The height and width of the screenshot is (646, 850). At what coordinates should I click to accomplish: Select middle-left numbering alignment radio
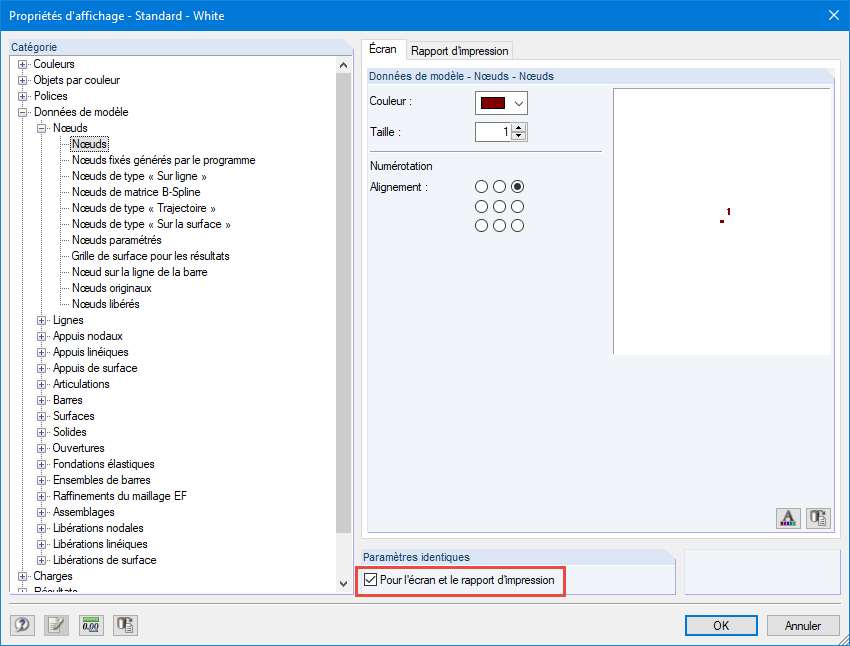coord(481,206)
